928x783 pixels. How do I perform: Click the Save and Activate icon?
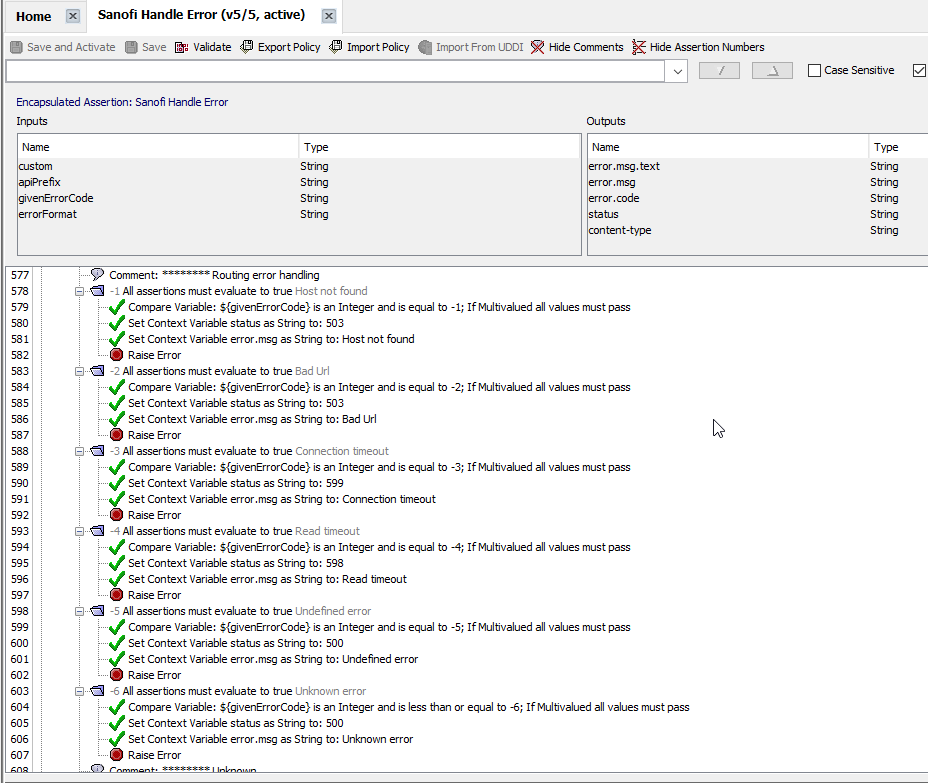pyautogui.click(x=17, y=47)
